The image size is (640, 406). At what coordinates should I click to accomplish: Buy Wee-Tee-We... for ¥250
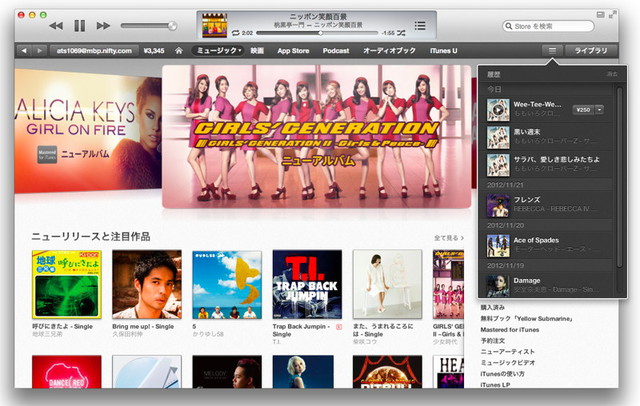click(x=583, y=110)
